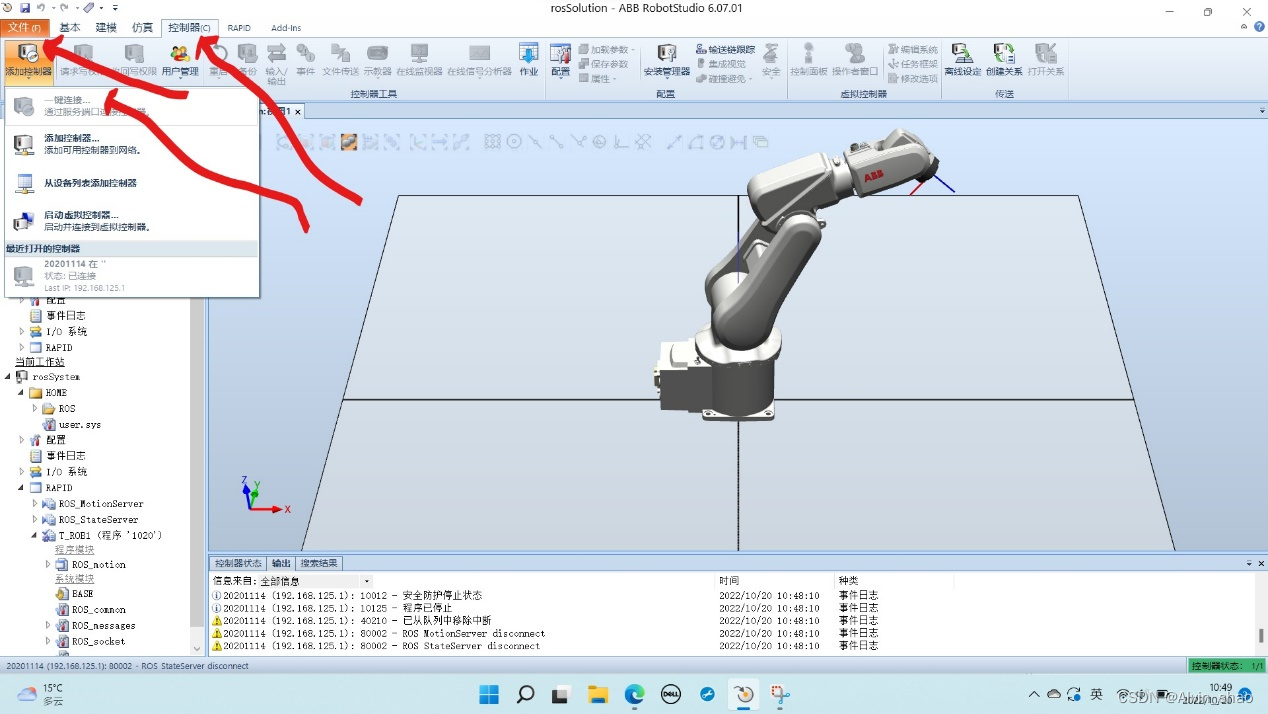Click the 打开关系 (Open Relation) icon

tap(1046, 60)
